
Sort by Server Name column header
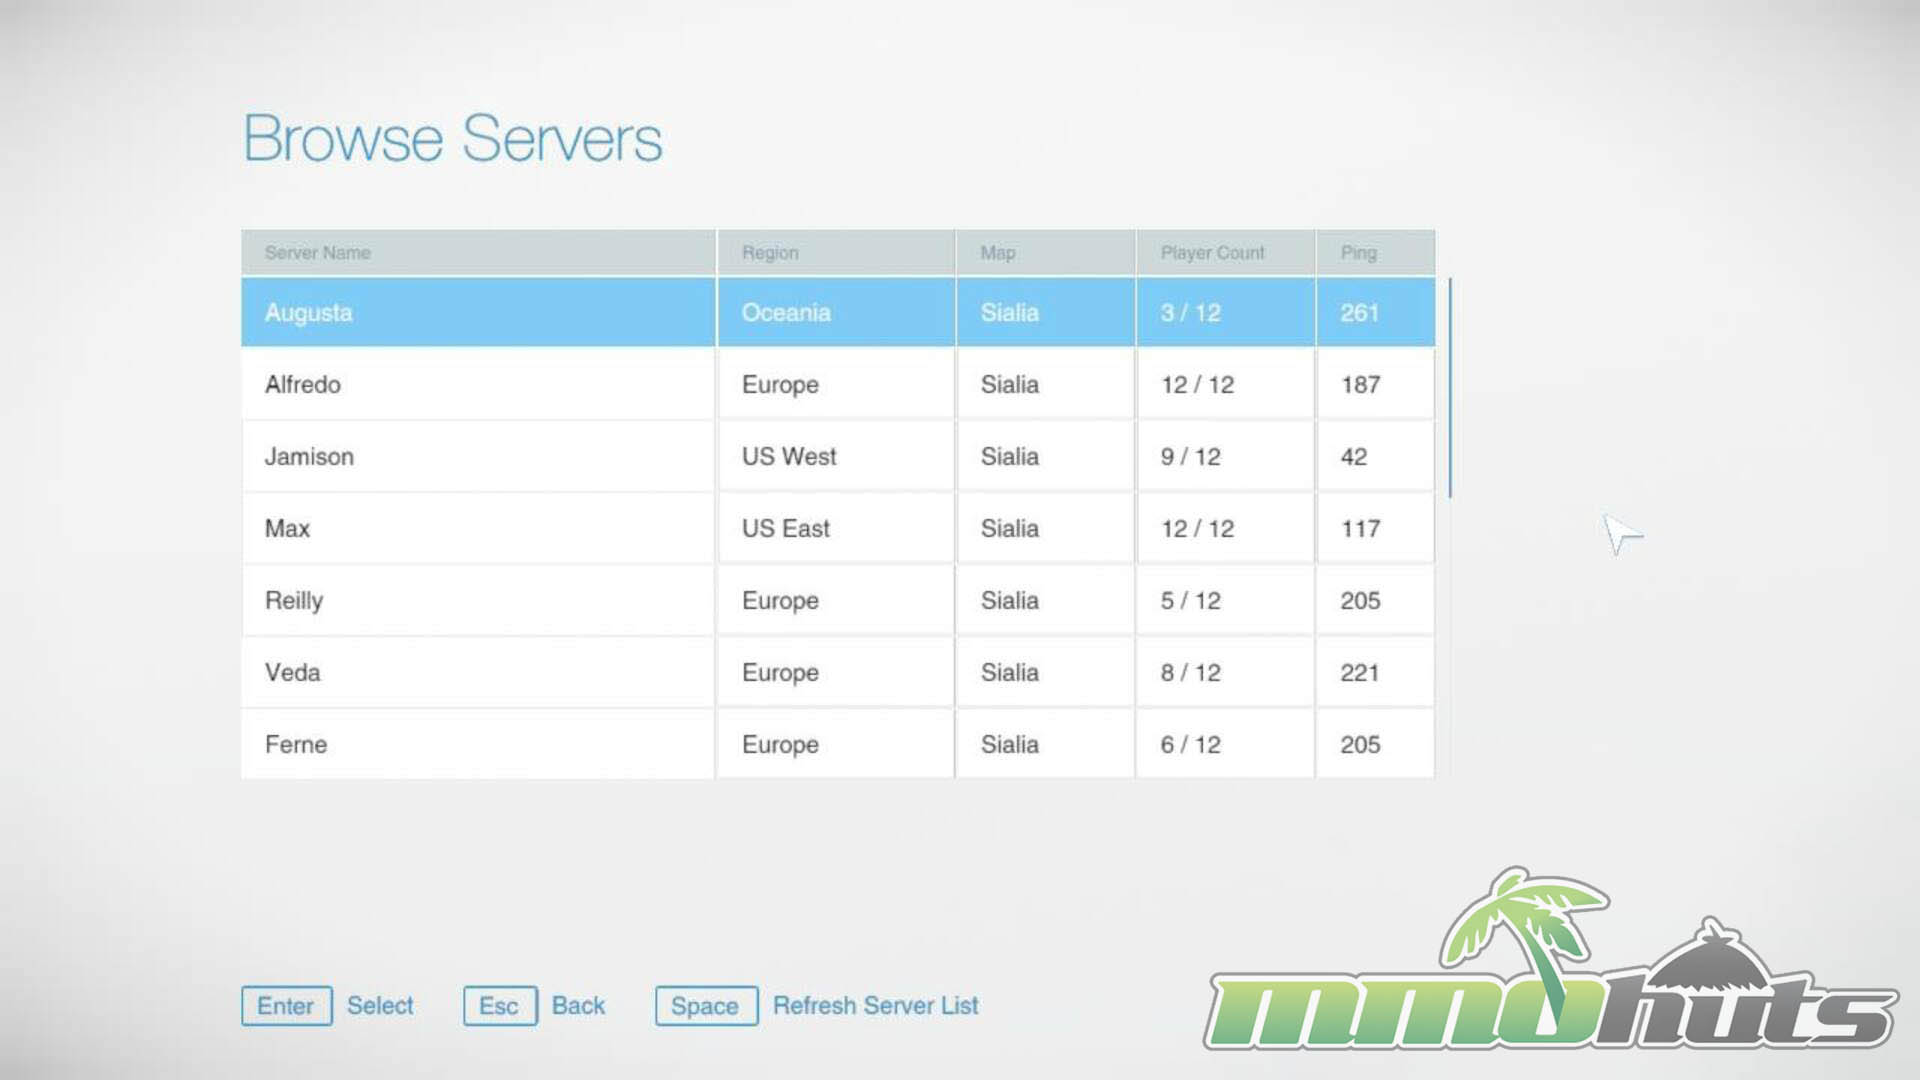(318, 253)
